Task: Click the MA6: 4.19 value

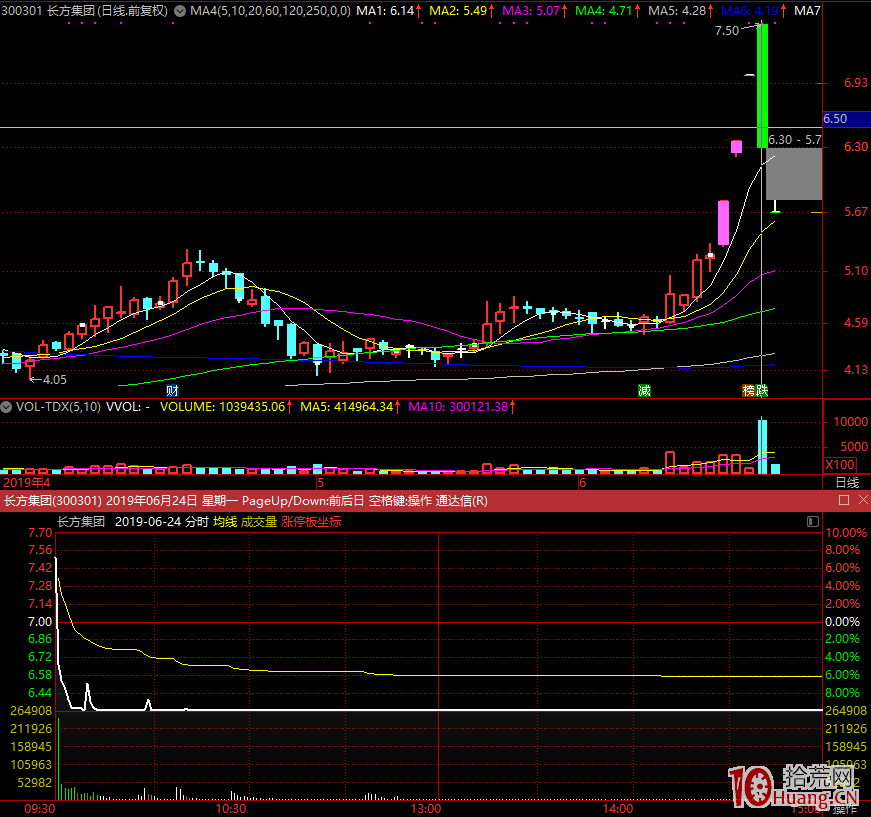Action: (750, 11)
